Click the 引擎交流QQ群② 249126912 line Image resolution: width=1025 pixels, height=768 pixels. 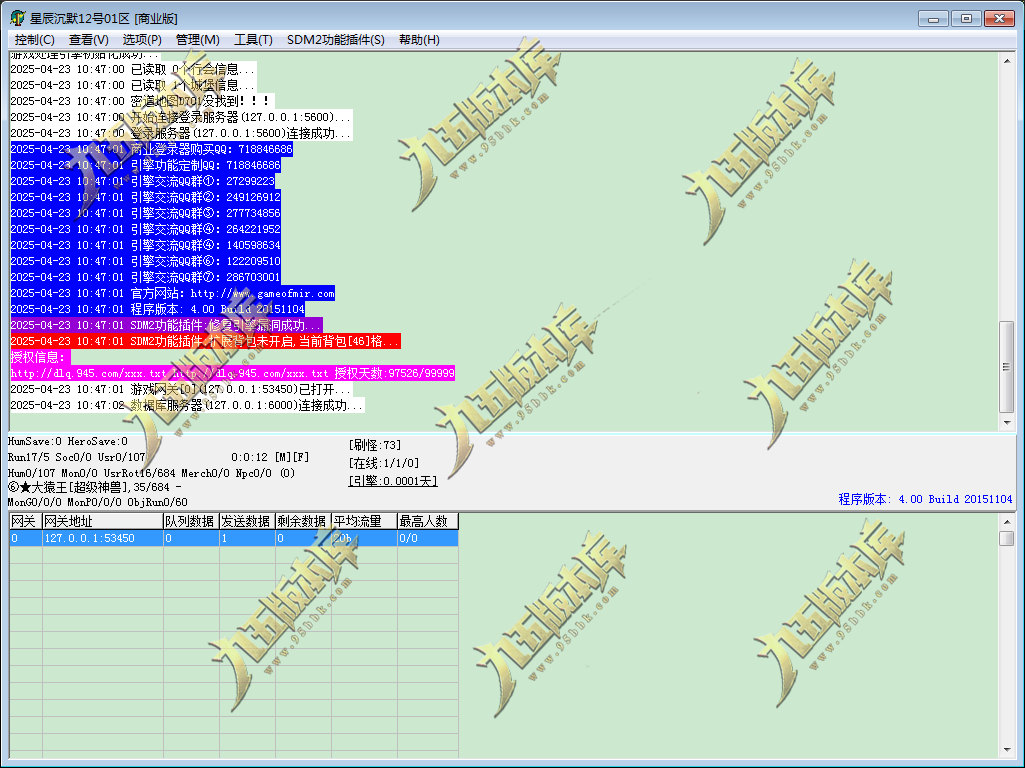point(146,197)
